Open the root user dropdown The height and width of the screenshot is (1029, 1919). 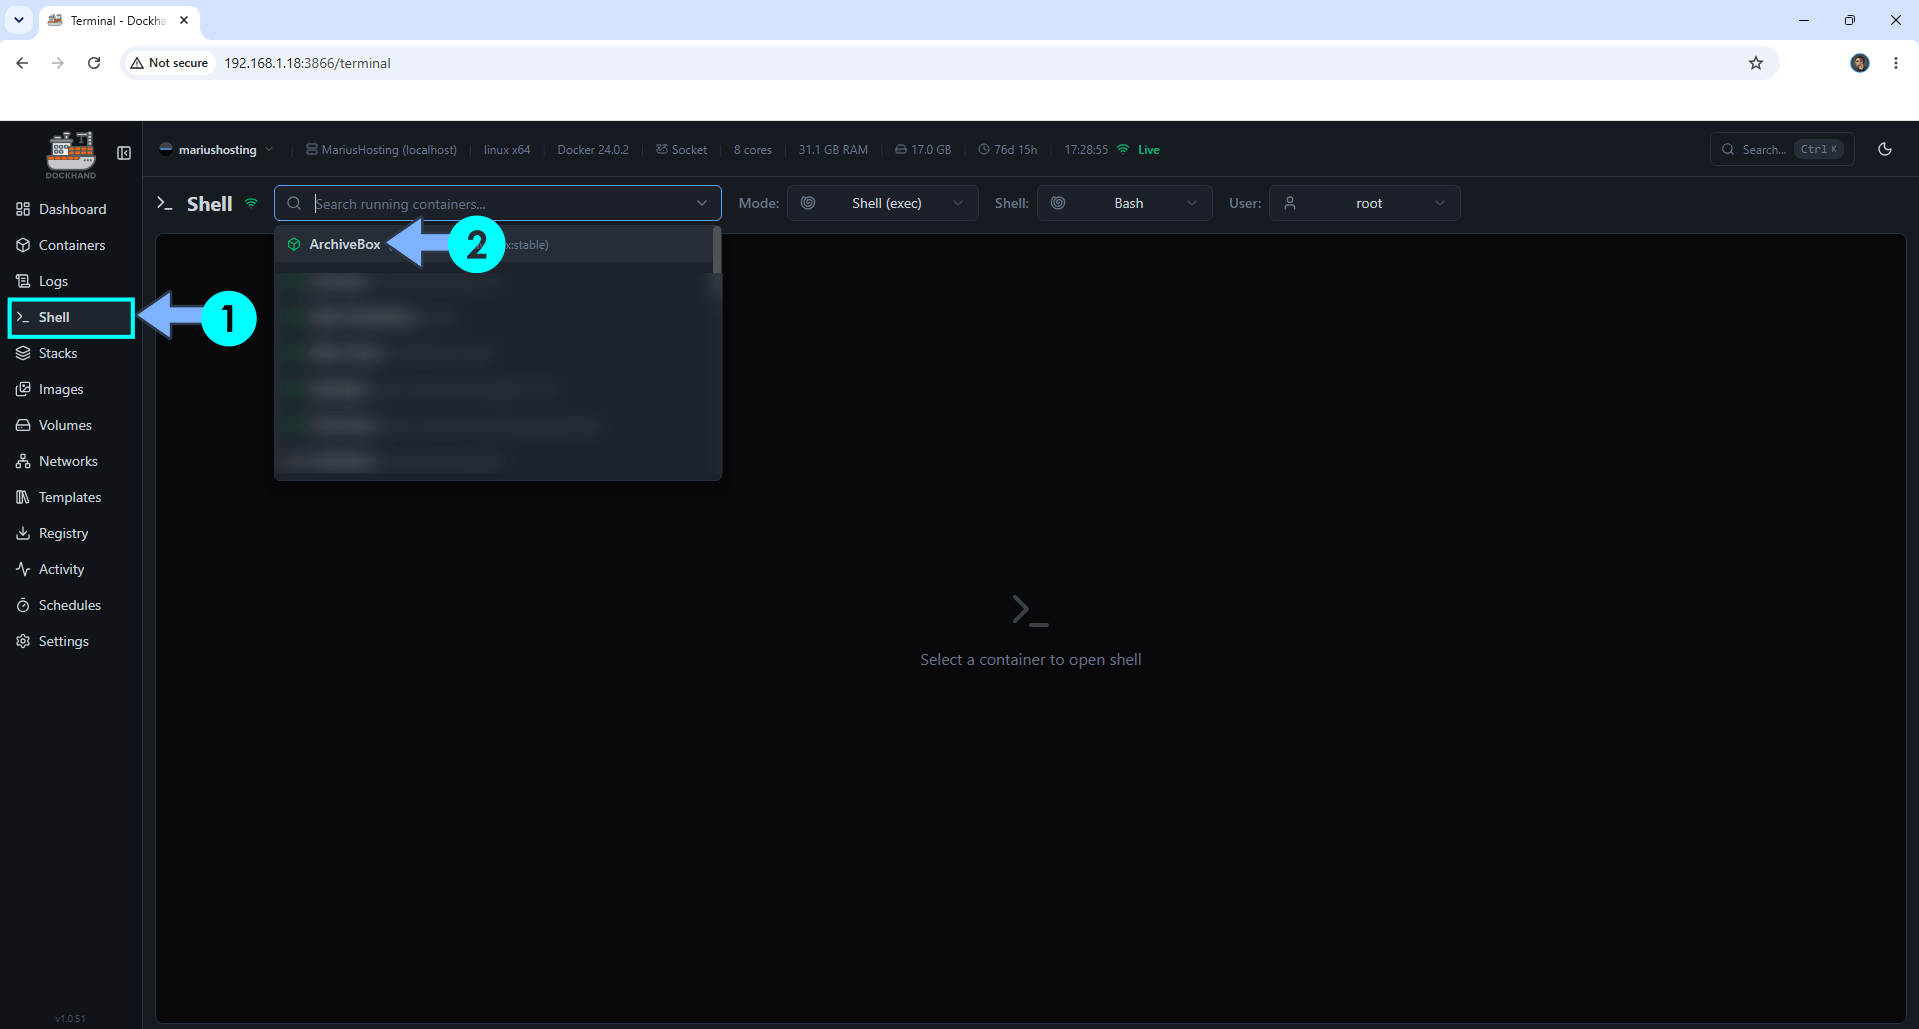[1364, 203]
